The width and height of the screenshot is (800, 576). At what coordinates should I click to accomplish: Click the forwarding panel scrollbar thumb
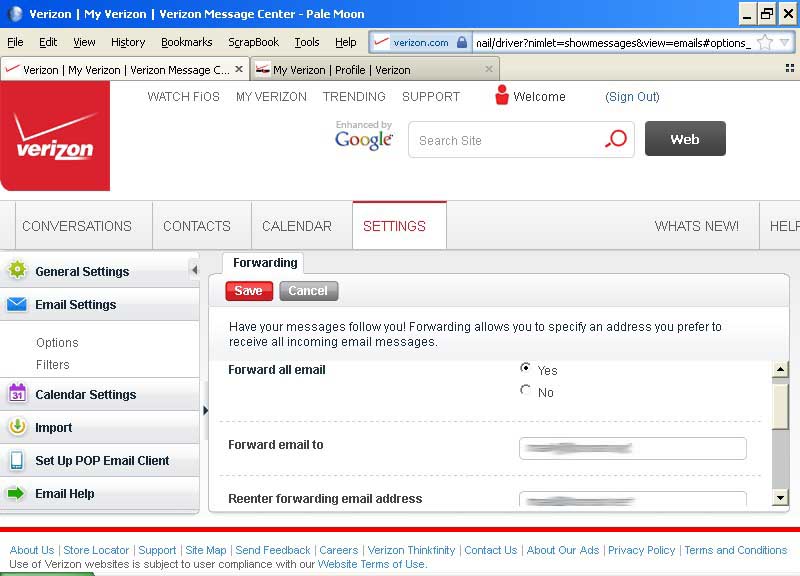pyautogui.click(x=781, y=406)
